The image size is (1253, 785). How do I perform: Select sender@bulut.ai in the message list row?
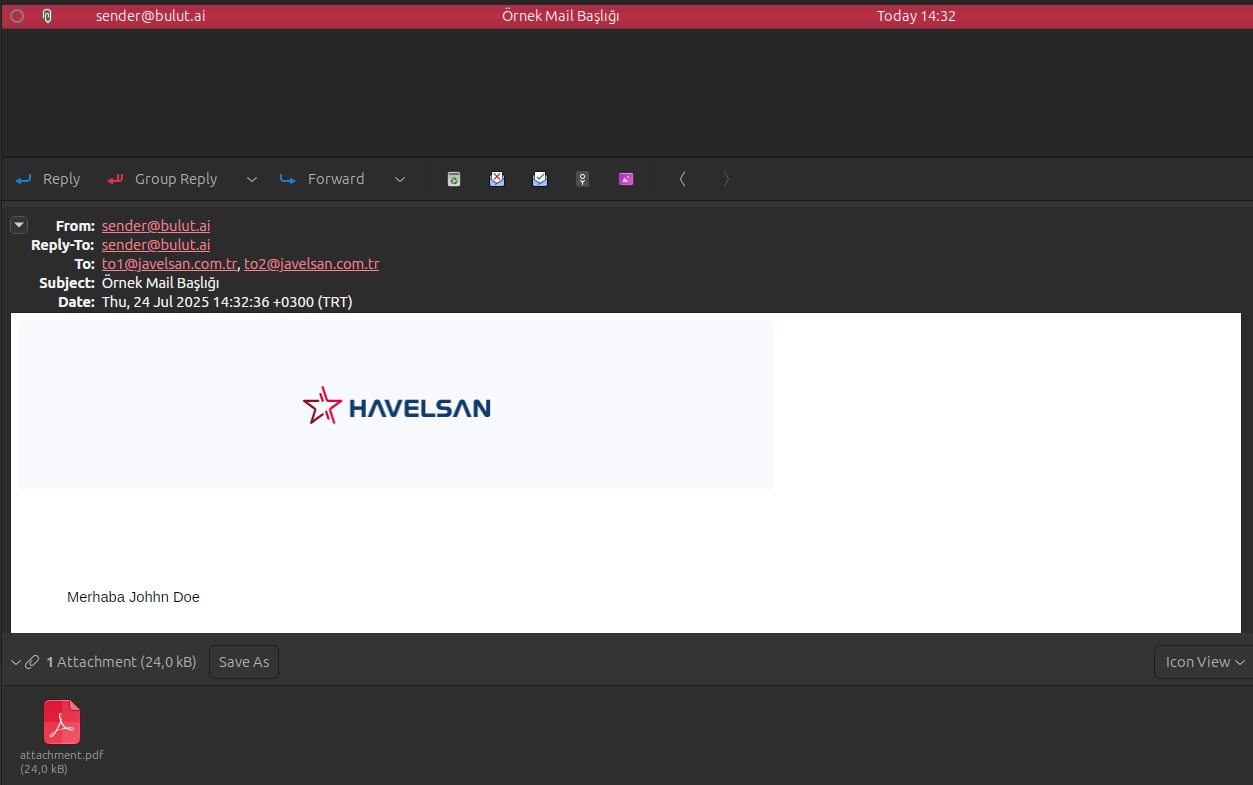coord(151,16)
